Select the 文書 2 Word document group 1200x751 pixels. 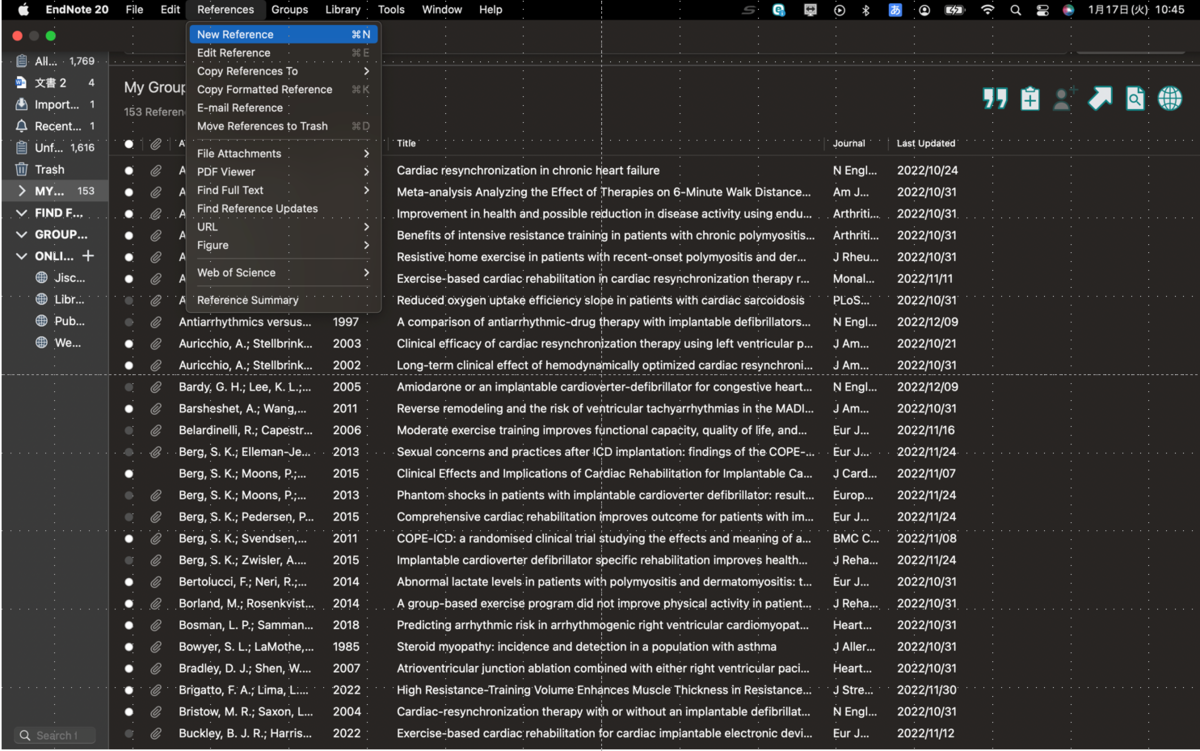(x=55, y=83)
